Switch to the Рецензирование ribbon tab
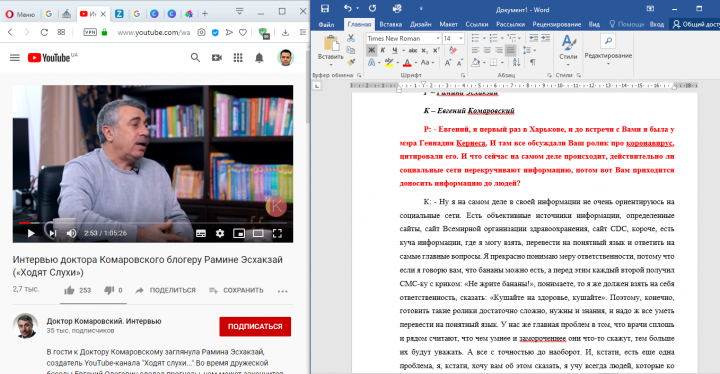 [x=557, y=24]
